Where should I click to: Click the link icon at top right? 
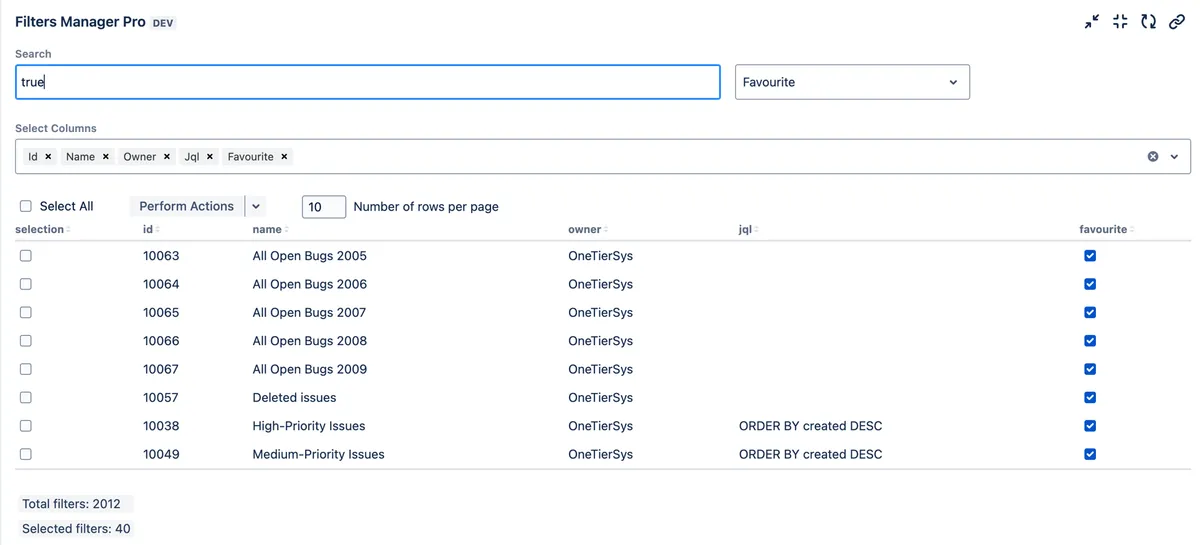coord(1177,21)
